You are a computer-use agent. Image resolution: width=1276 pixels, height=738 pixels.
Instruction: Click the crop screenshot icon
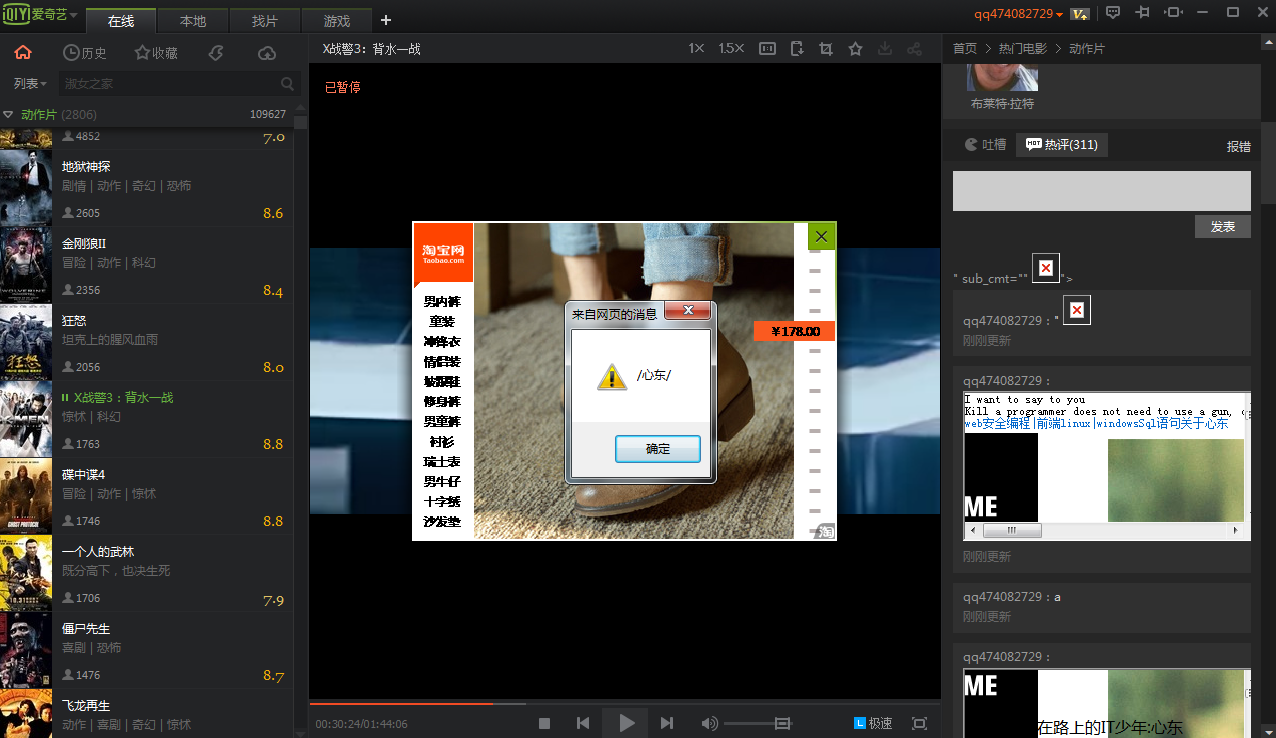tap(826, 48)
